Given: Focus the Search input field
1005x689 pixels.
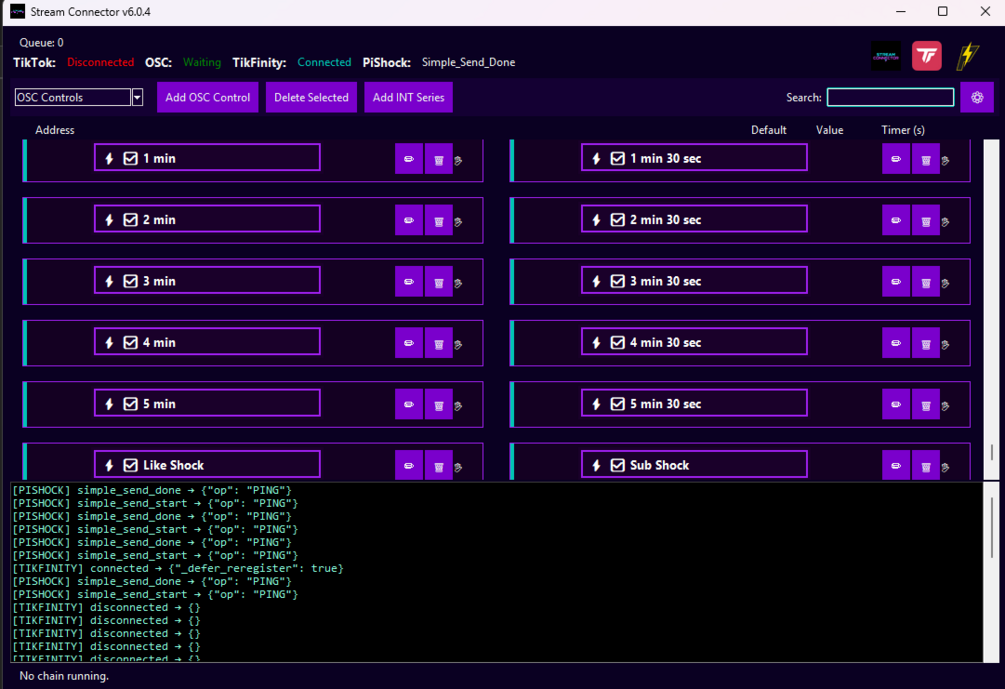Looking at the screenshot, I should (890, 97).
